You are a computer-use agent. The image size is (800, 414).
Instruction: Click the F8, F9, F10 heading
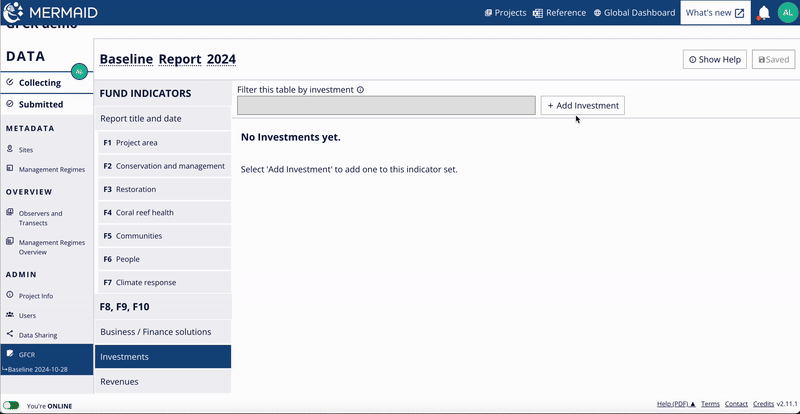coord(125,307)
